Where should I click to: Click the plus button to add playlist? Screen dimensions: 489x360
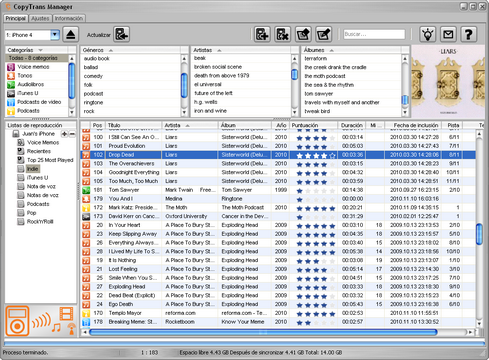pos(64,134)
